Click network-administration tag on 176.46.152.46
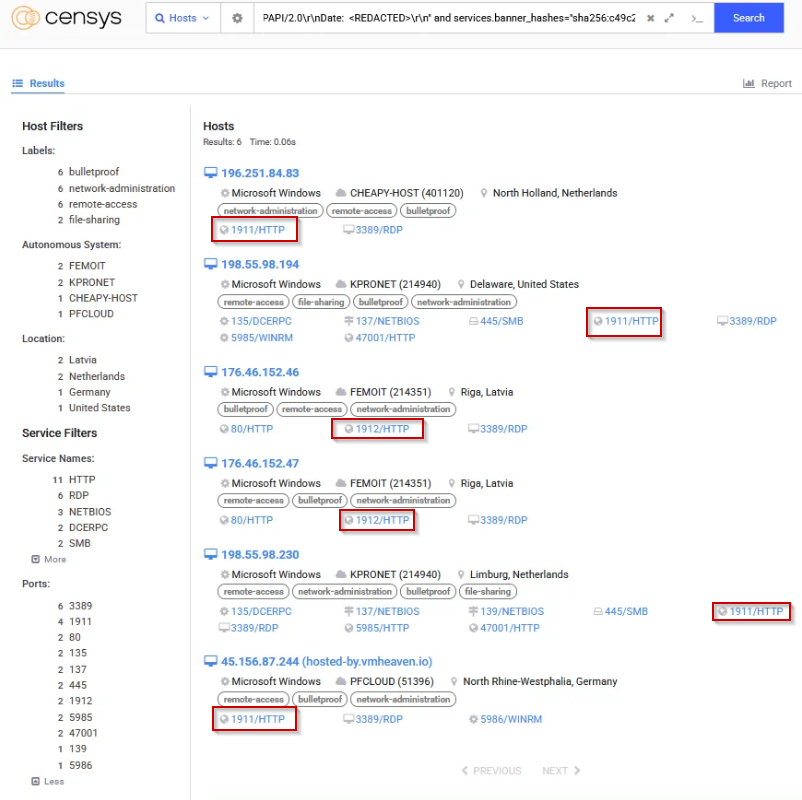Screen dimensions: 802x800 click(403, 409)
